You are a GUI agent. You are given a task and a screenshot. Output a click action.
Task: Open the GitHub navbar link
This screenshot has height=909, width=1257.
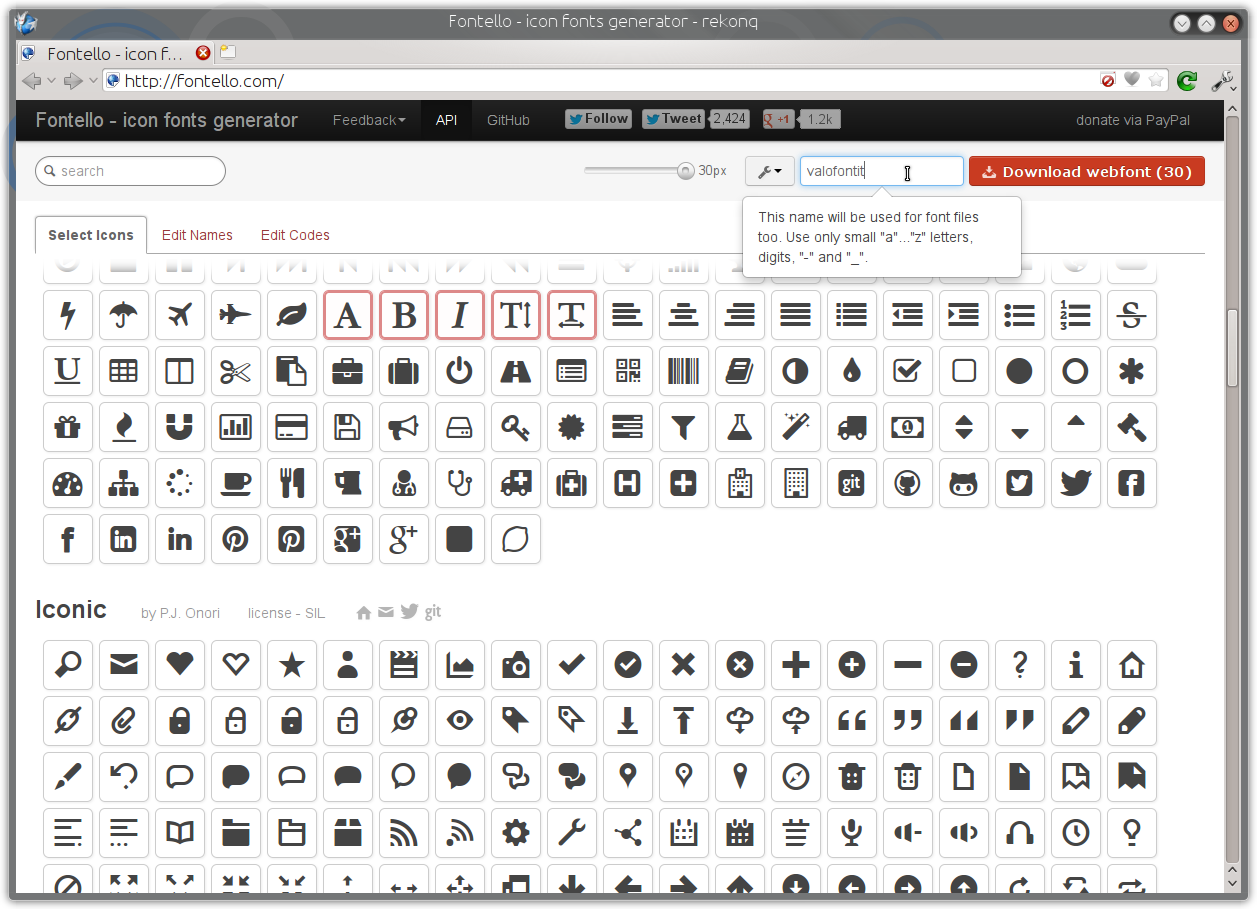click(x=508, y=120)
